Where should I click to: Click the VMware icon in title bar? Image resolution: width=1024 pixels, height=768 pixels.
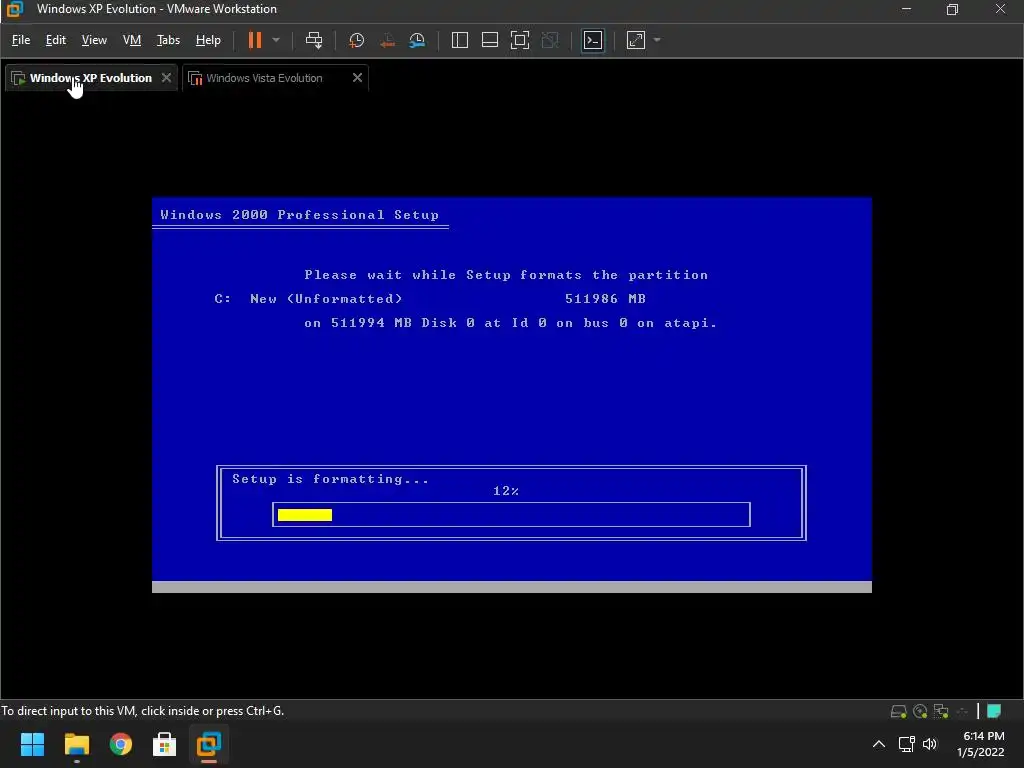click(14, 9)
